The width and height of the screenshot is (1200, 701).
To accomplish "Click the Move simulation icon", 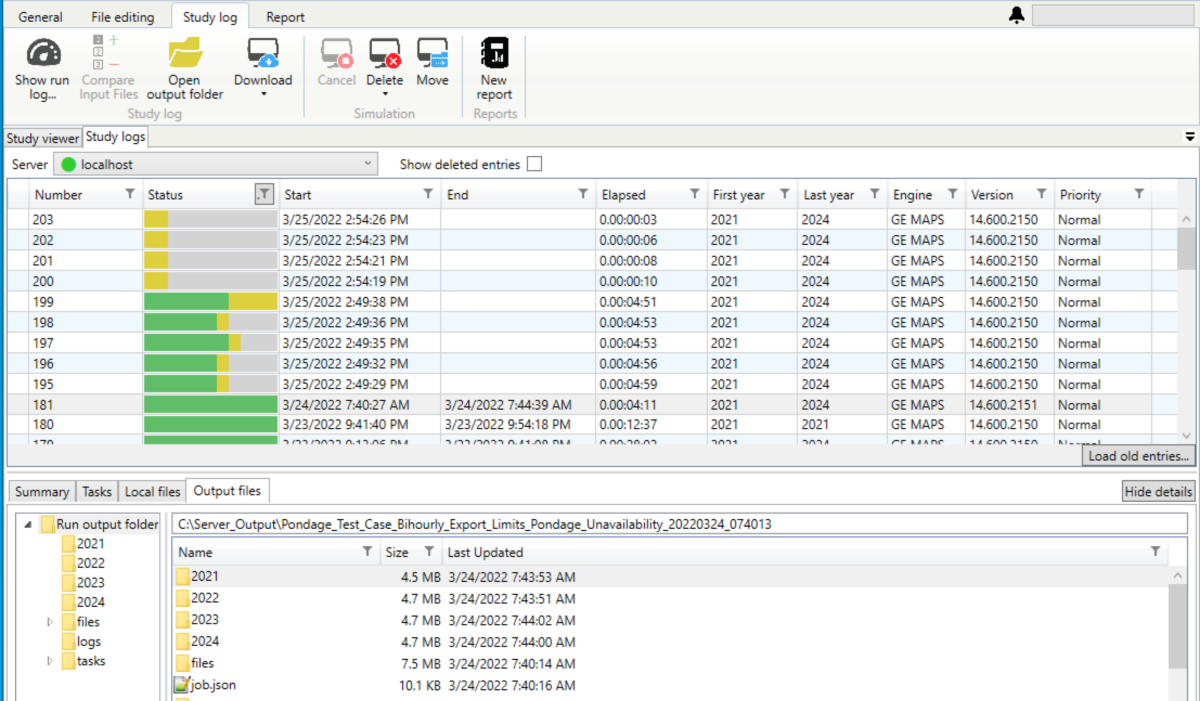I will [x=432, y=52].
